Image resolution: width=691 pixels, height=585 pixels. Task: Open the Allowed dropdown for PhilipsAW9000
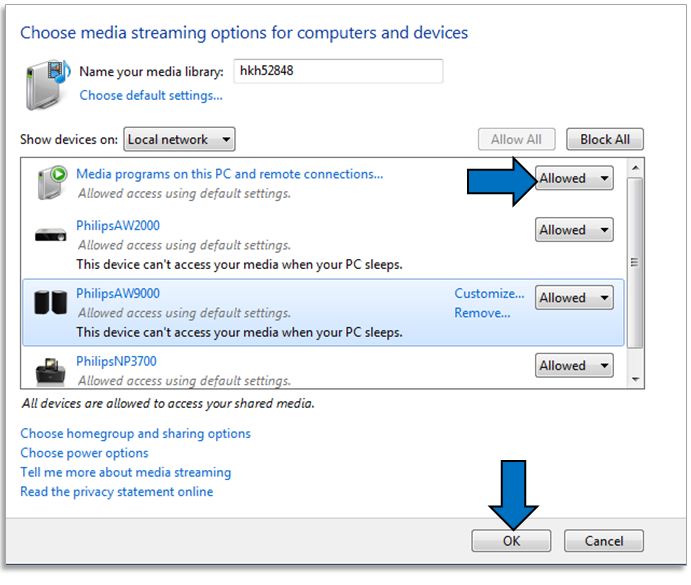(x=574, y=298)
